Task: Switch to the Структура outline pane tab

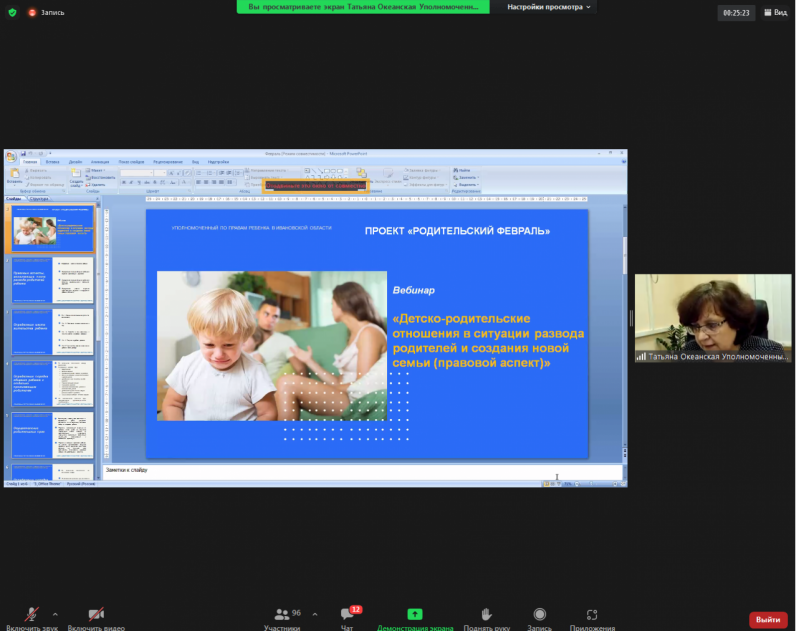Action: tap(39, 198)
